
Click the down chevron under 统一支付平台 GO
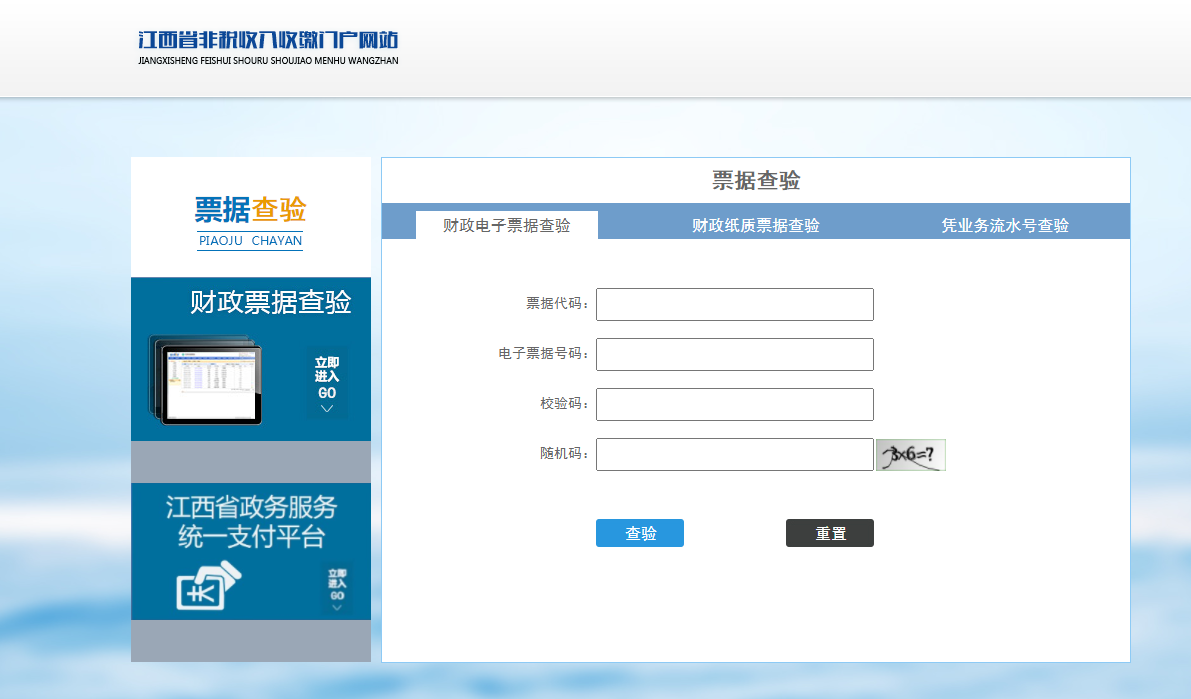[337, 607]
